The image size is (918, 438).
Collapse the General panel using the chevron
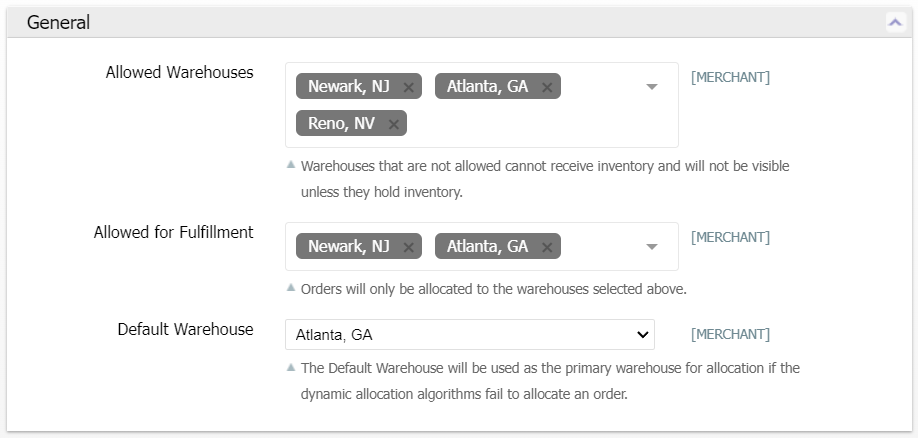(895, 23)
